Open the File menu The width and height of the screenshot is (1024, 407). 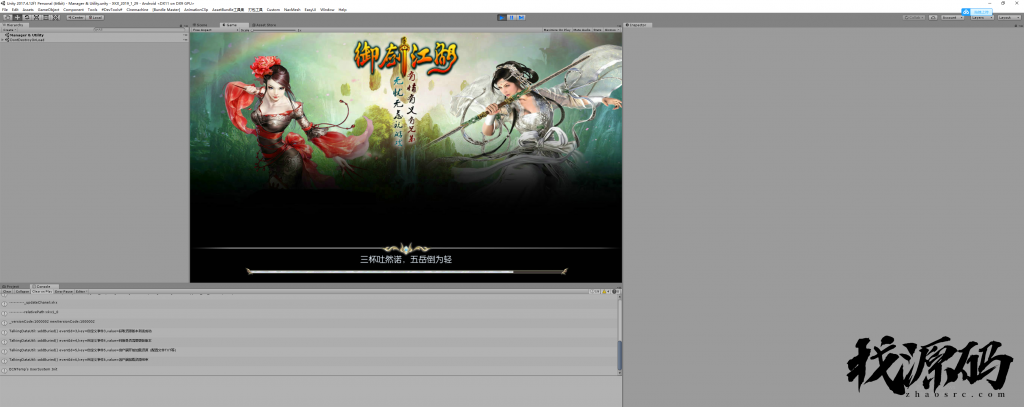[x=5, y=10]
